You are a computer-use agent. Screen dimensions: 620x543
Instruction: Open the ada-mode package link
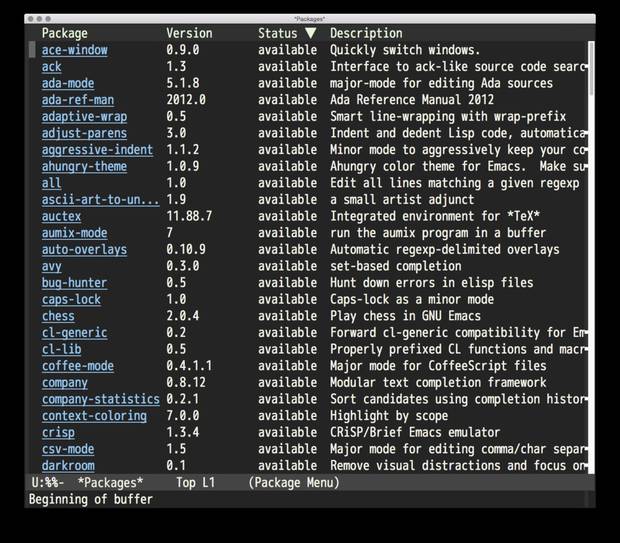pyautogui.click(x=68, y=83)
